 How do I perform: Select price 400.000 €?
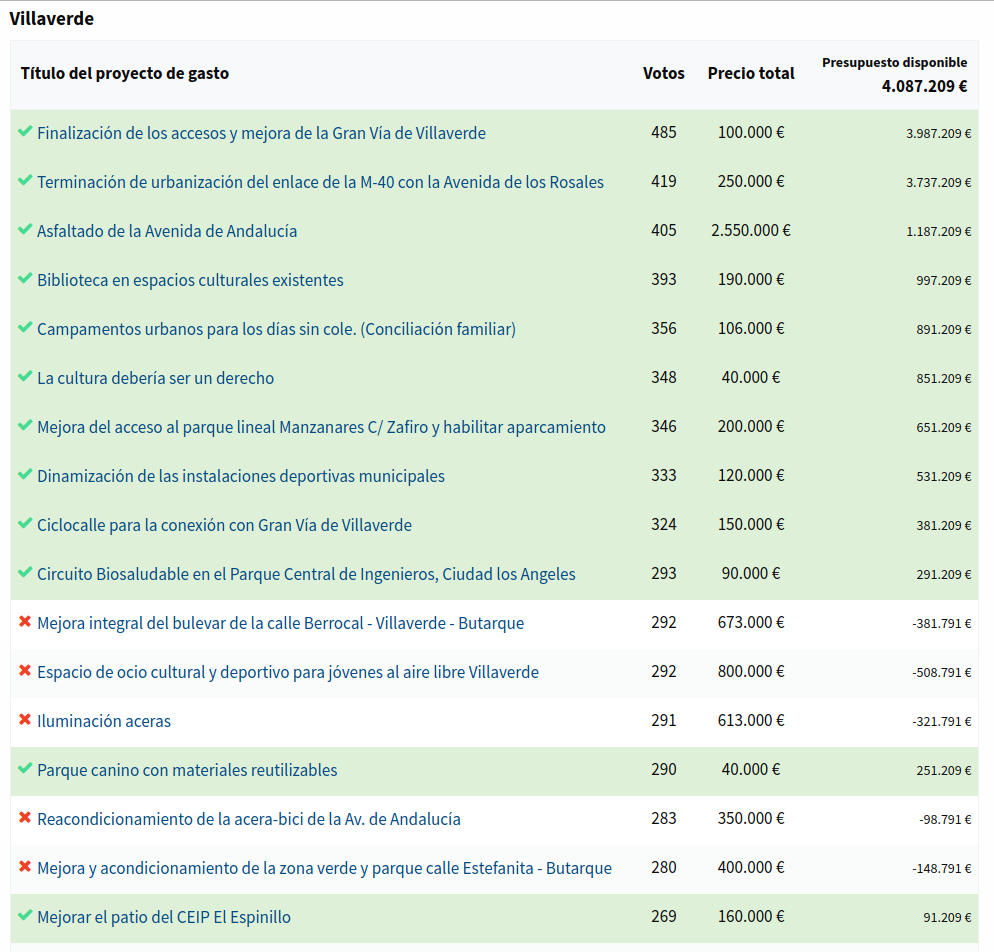click(x=751, y=868)
